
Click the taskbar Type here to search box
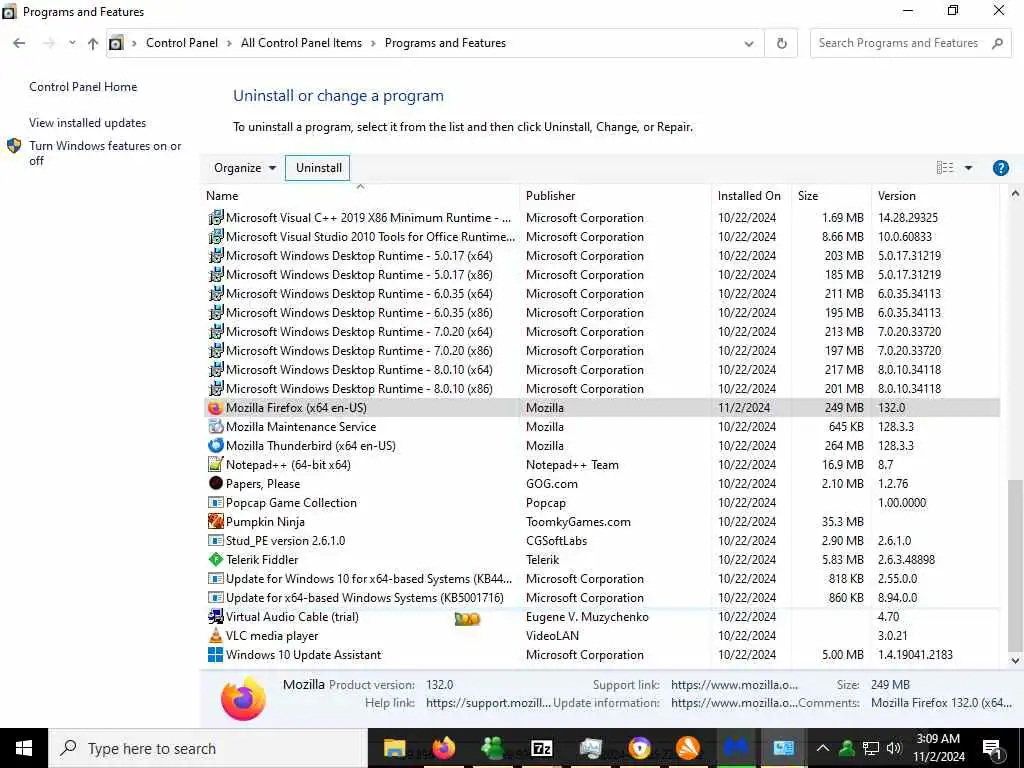point(208,748)
